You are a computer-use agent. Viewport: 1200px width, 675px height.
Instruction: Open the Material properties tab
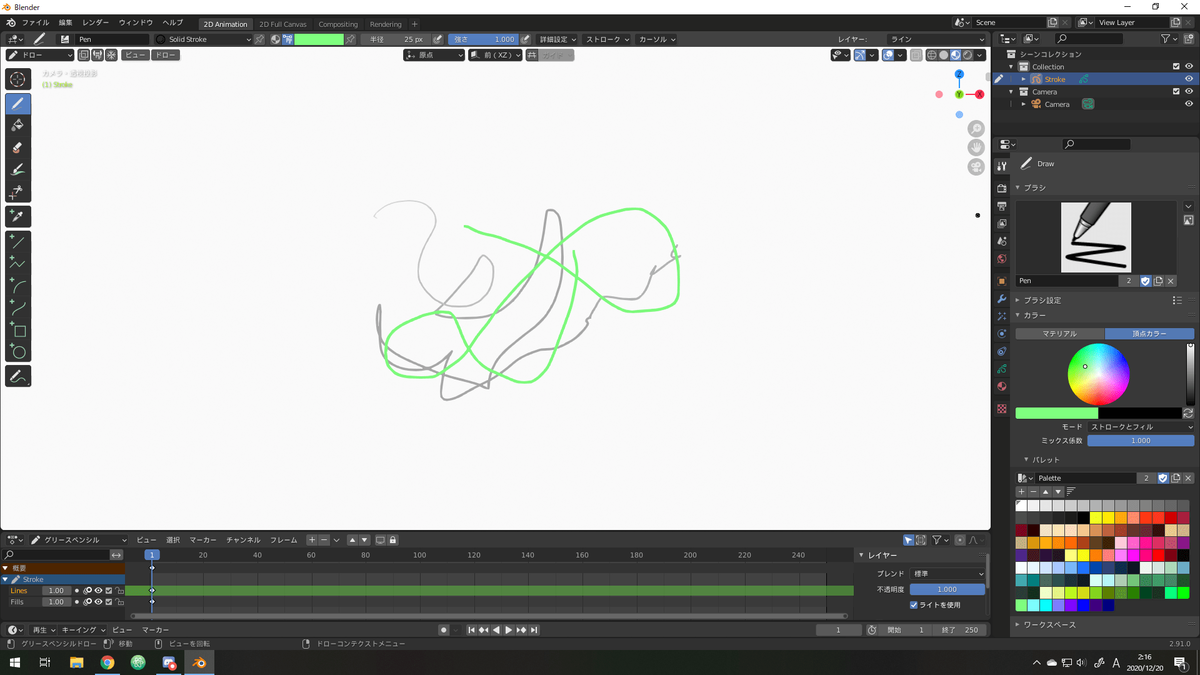coord(1001,386)
